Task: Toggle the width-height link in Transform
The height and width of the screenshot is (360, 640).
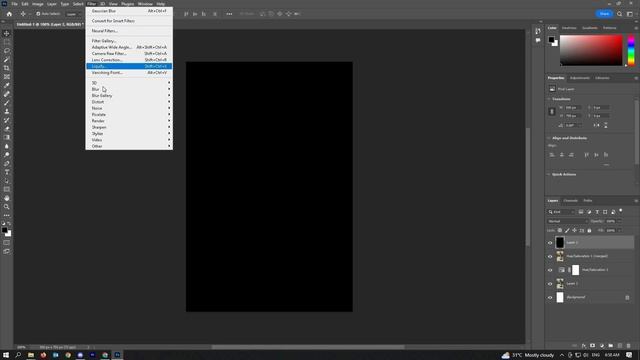Action: click(x=552, y=111)
